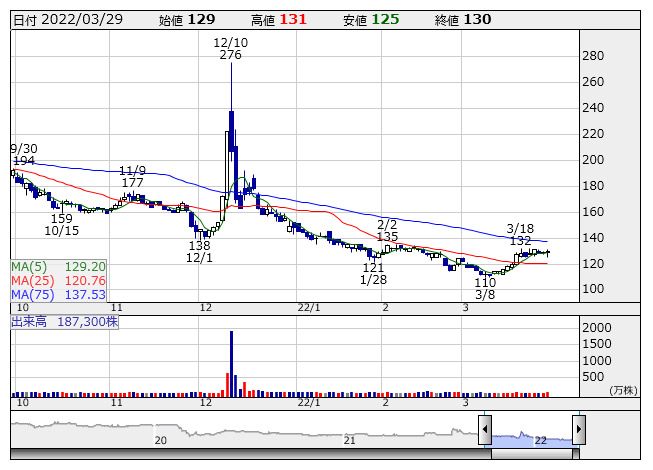Click the left range handle arrow
The height and width of the screenshot is (470, 653).
(485, 430)
